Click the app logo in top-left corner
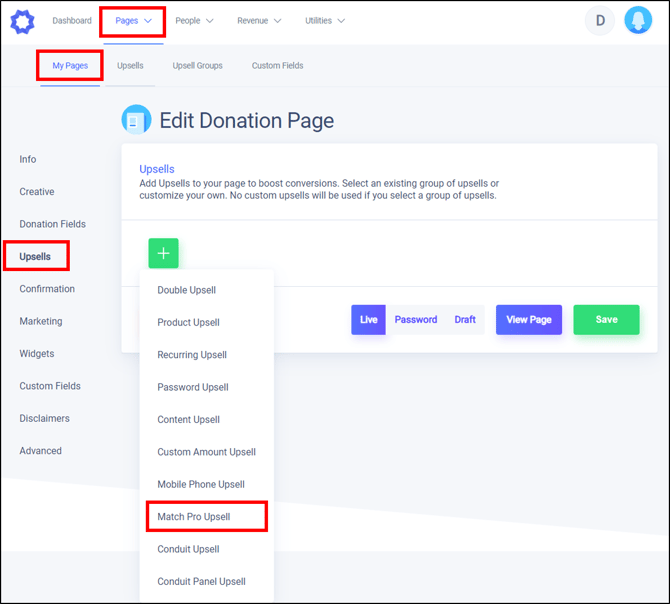Viewport: 670px width, 604px height. (x=22, y=21)
